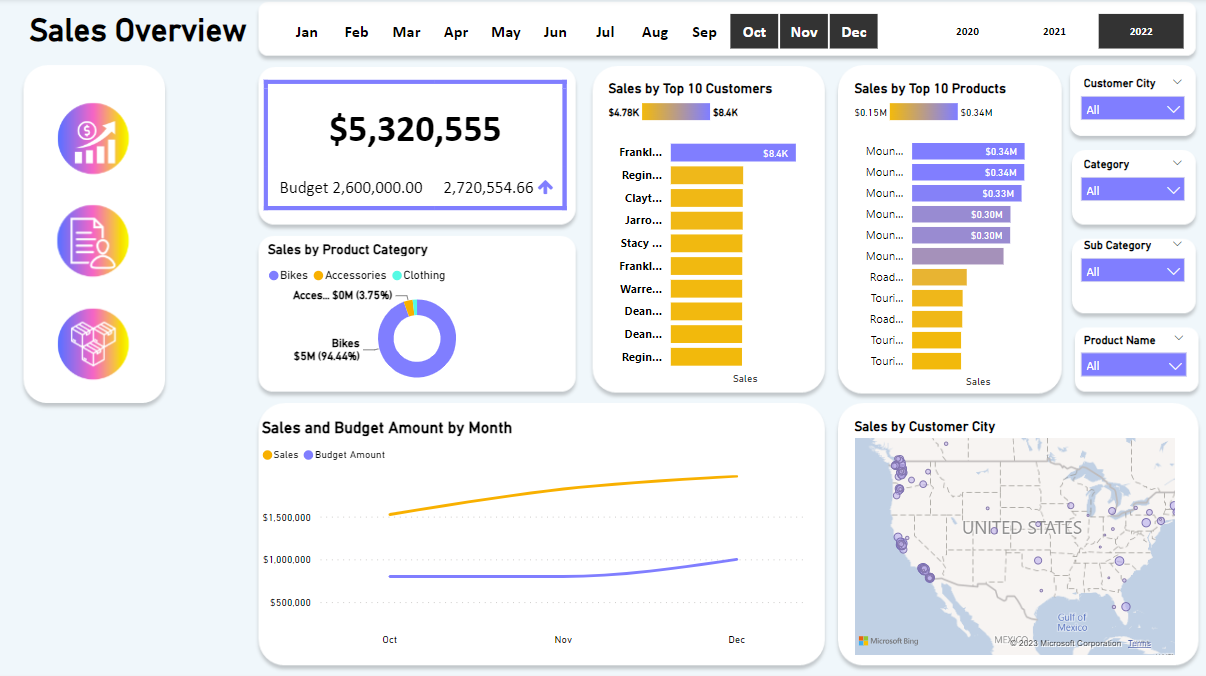Open the Customer City slicer dropdown
This screenshot has height=676, width=1206.
coord(1132,108)
